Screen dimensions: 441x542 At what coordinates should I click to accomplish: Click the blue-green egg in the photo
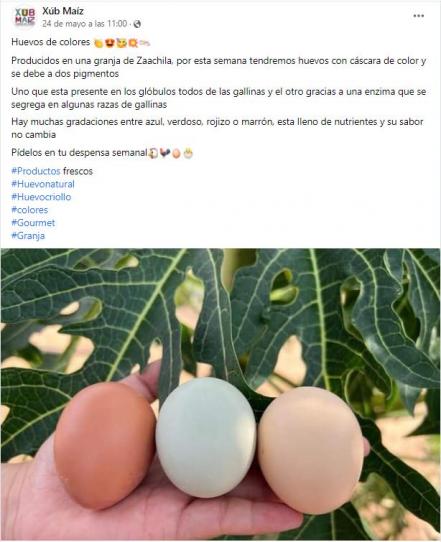[206, 437]
